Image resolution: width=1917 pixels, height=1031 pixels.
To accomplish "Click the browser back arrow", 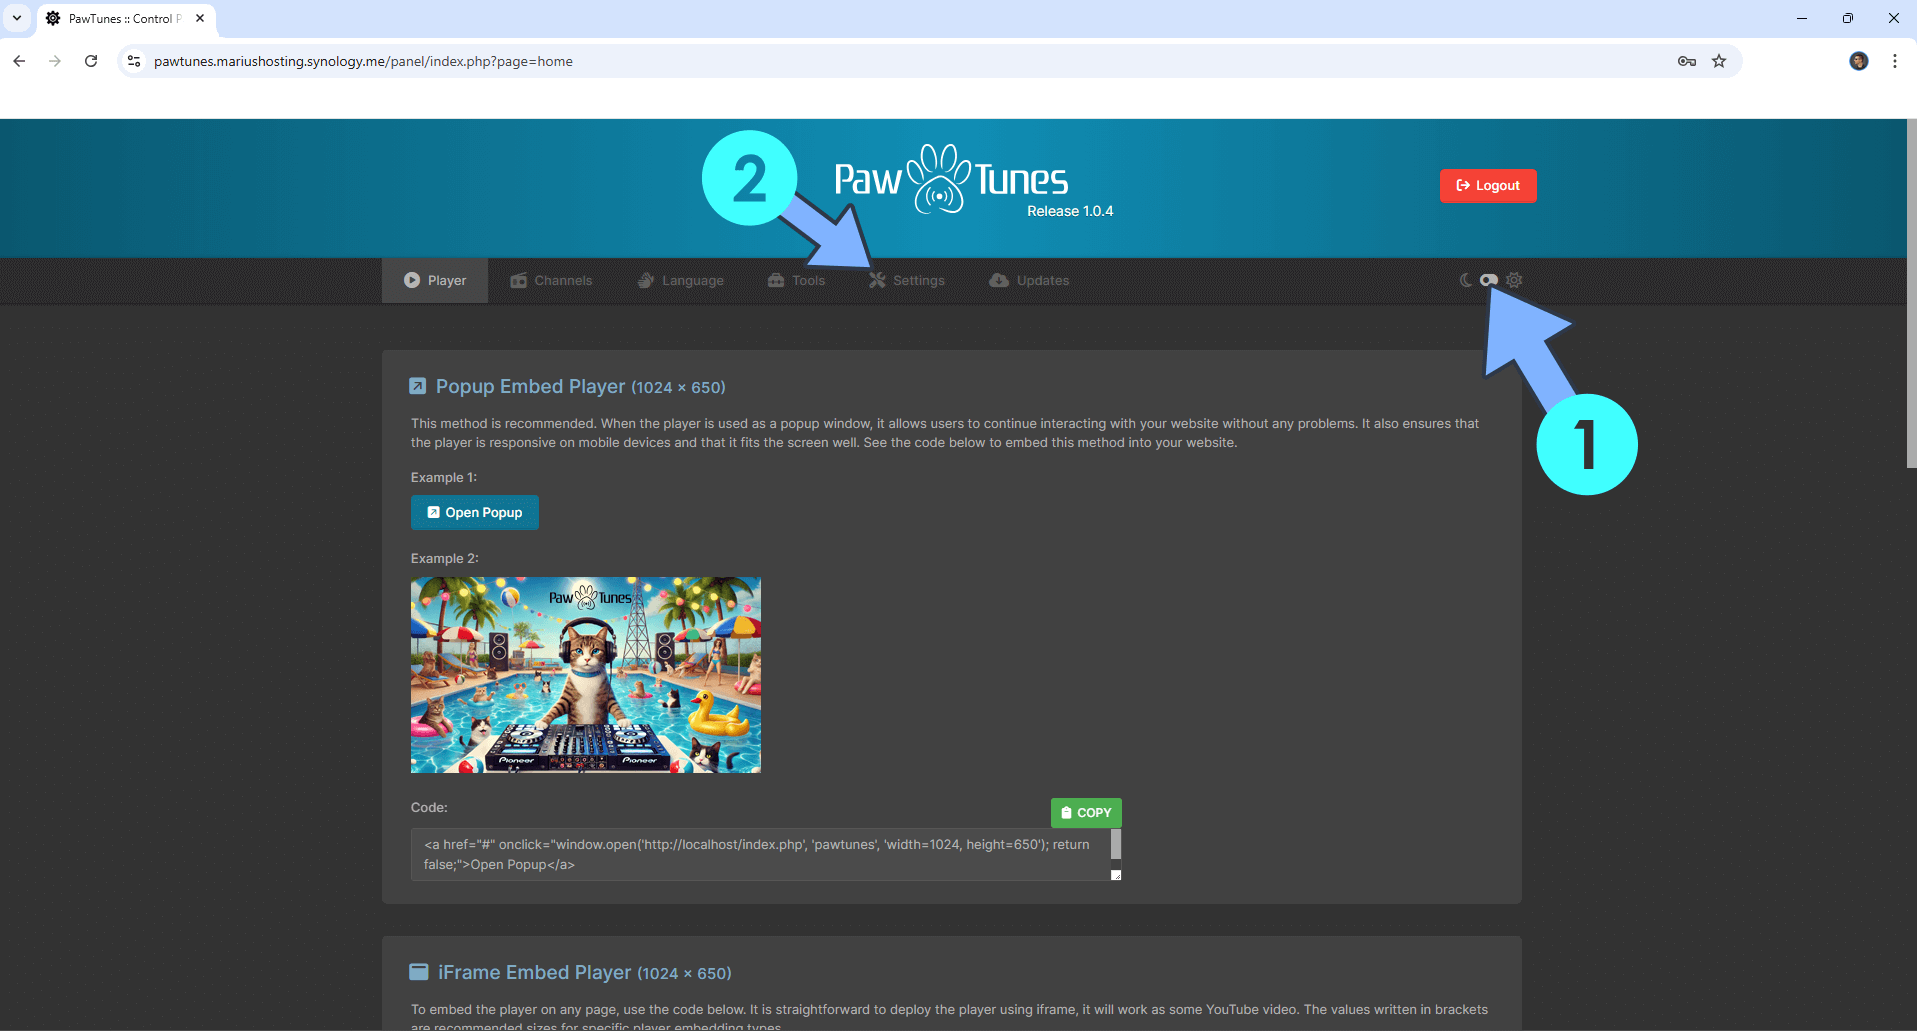I will (19, 61).
